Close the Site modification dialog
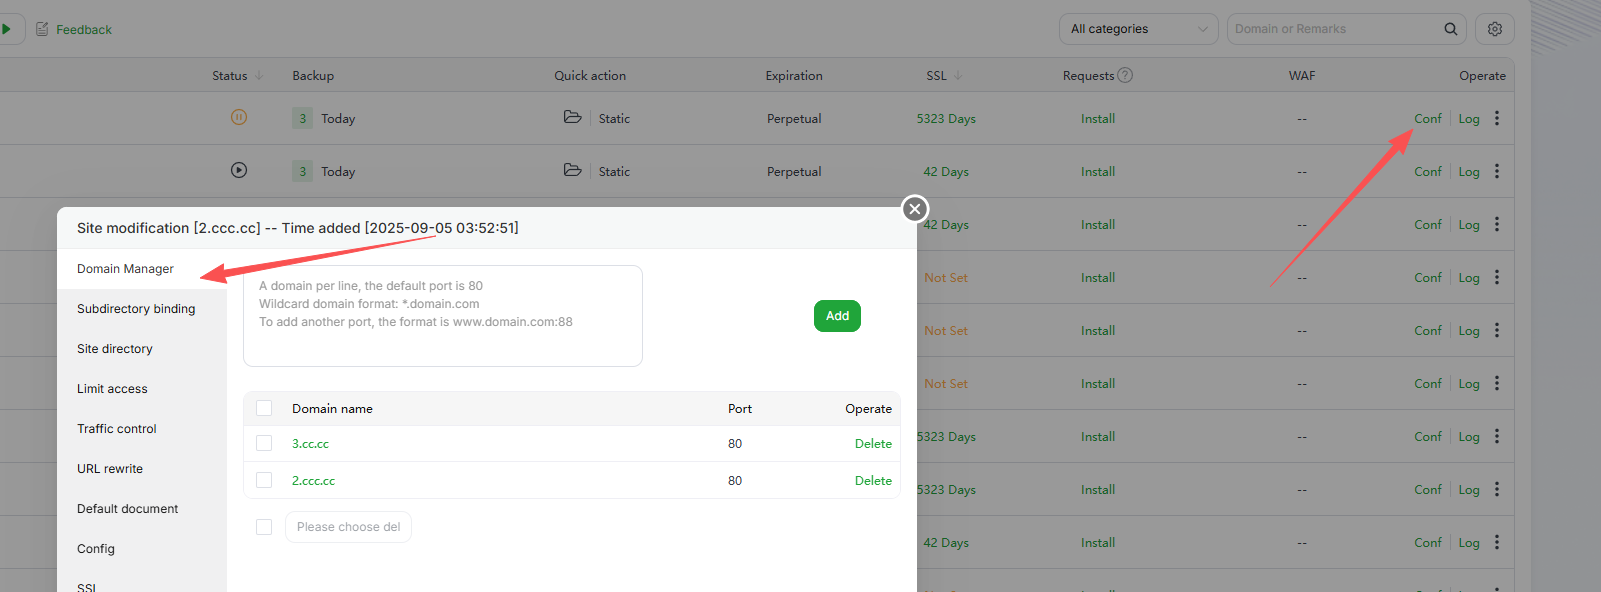The width and height of the screenshot is (1601, 592). coord(915,209)
